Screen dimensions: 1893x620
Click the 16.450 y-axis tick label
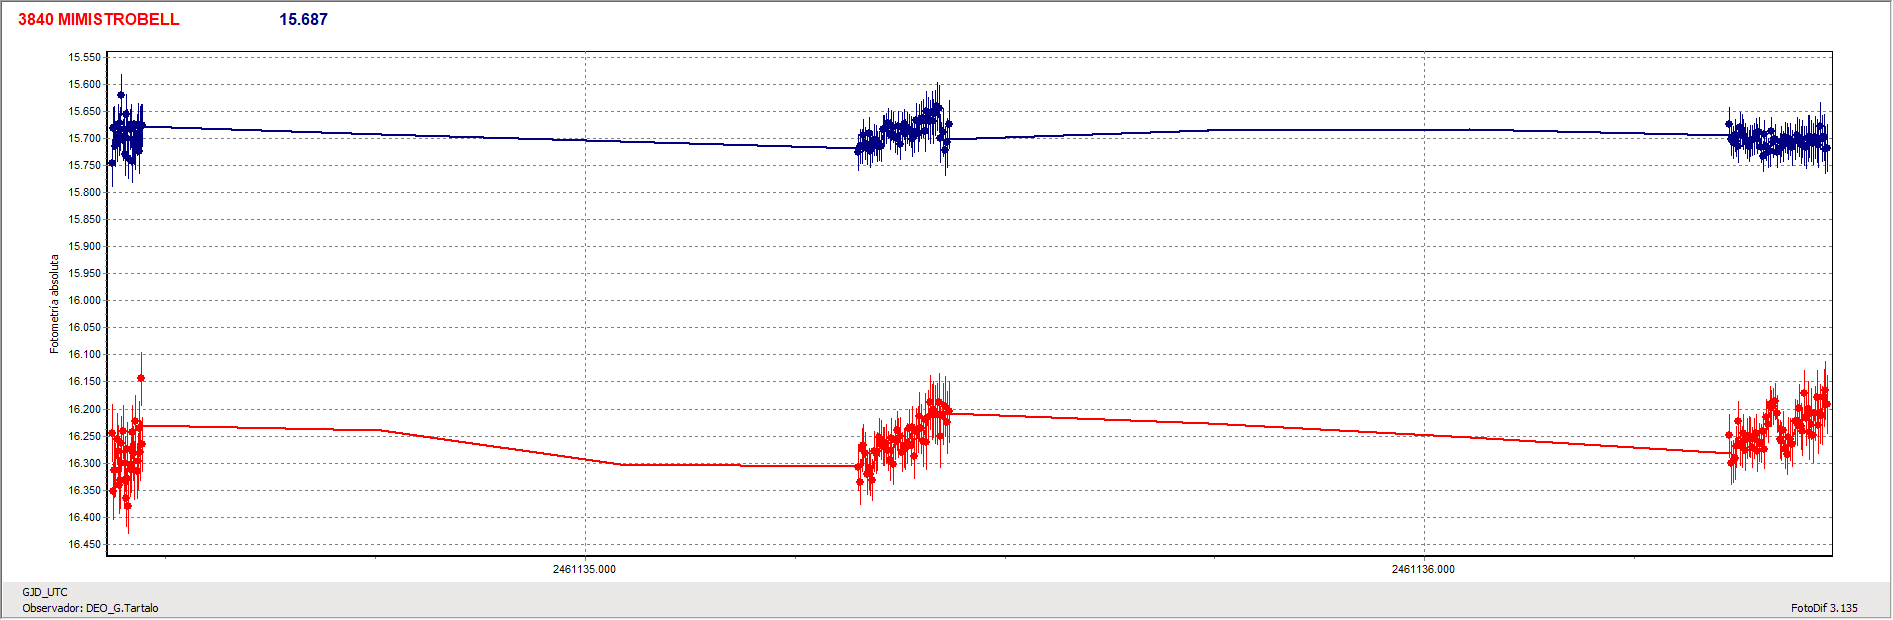[x=84, y=544]
